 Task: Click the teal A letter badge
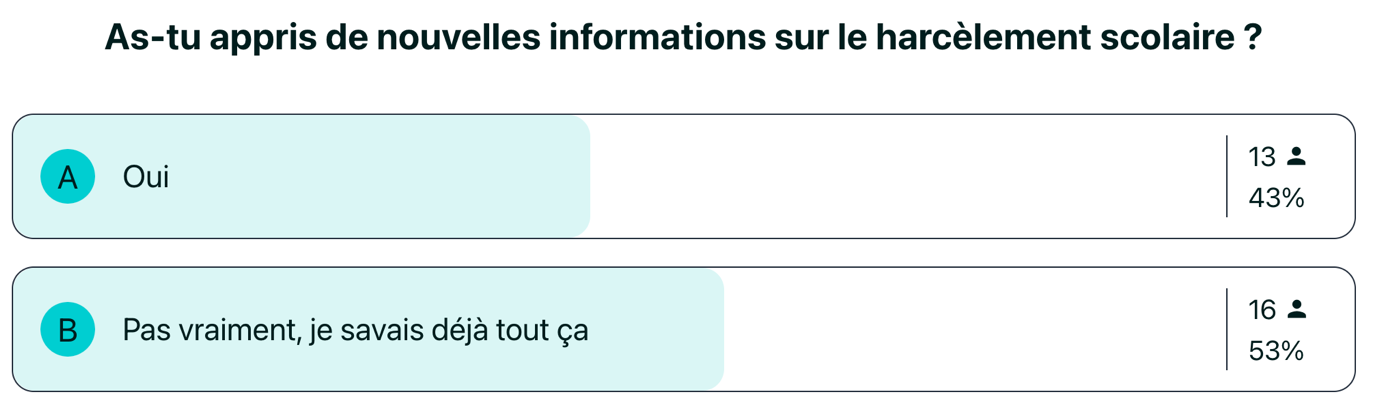click(67, 177)
